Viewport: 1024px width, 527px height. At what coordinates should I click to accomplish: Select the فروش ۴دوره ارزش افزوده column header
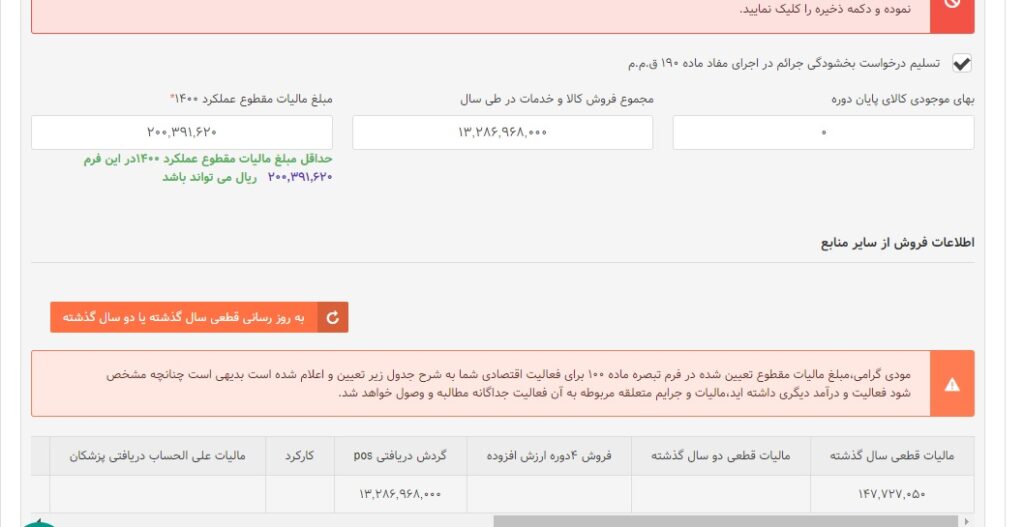coord(549,456)
